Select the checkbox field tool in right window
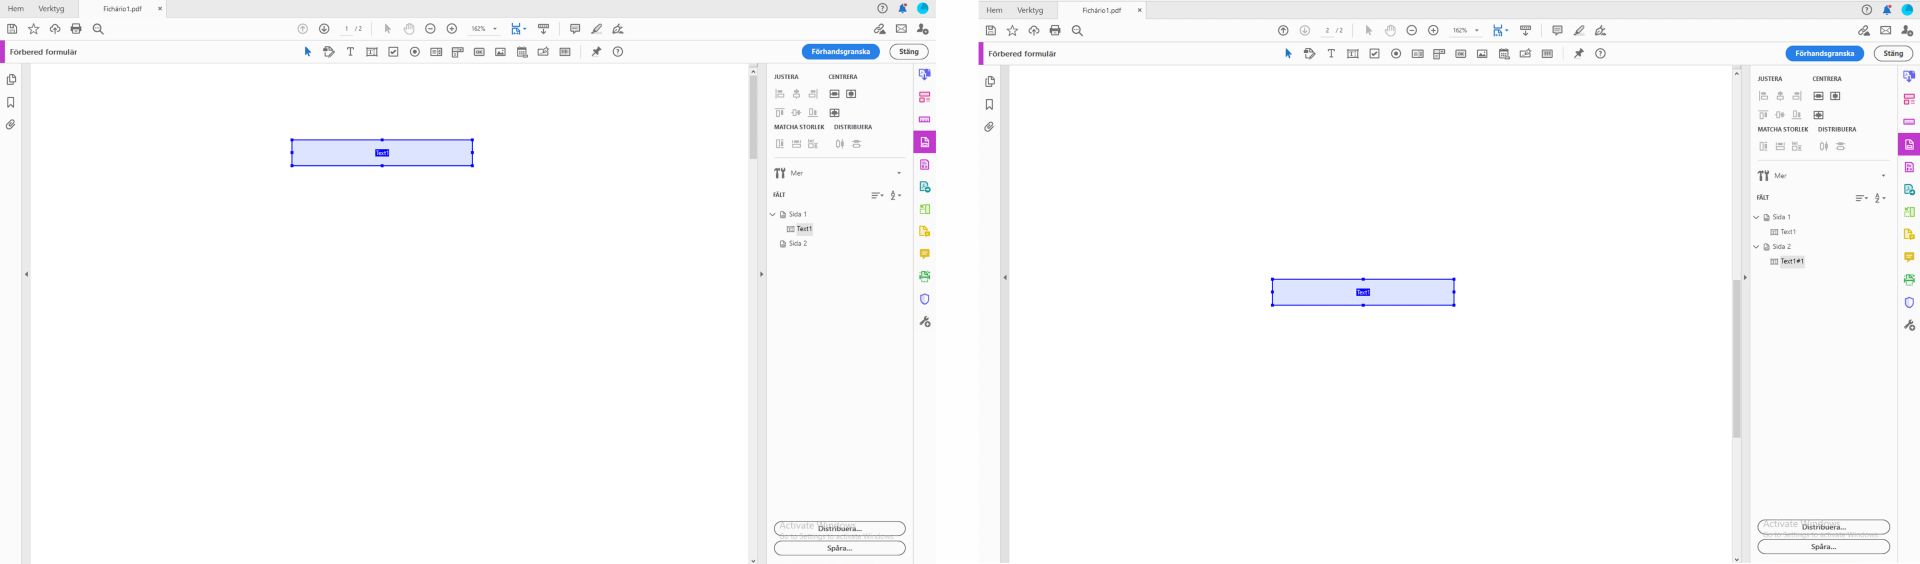Image resolution: width=1920 pixels, height=564 pixels. [1374, 54]
